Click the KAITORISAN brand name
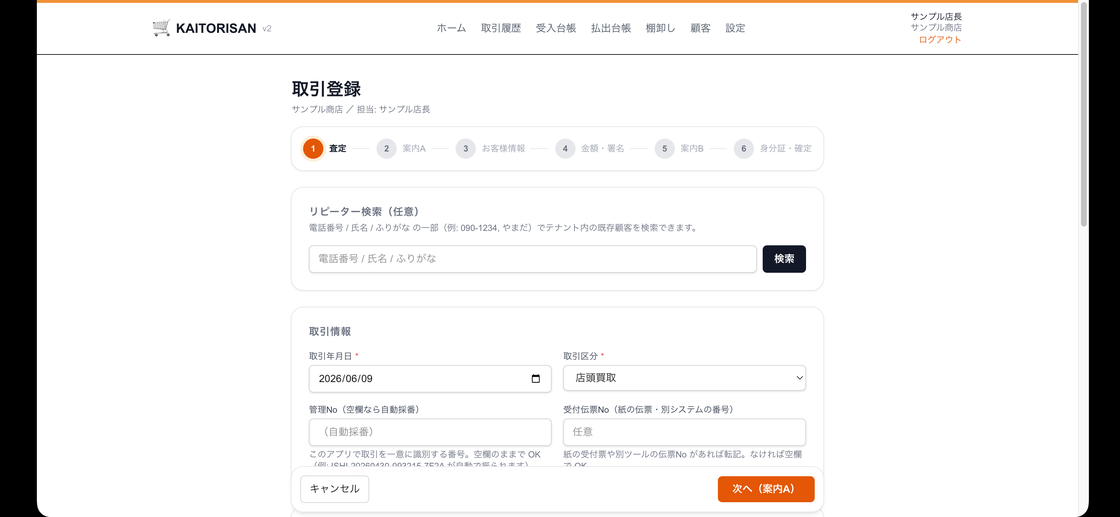Screen dimensions: 1120x517 216,29
